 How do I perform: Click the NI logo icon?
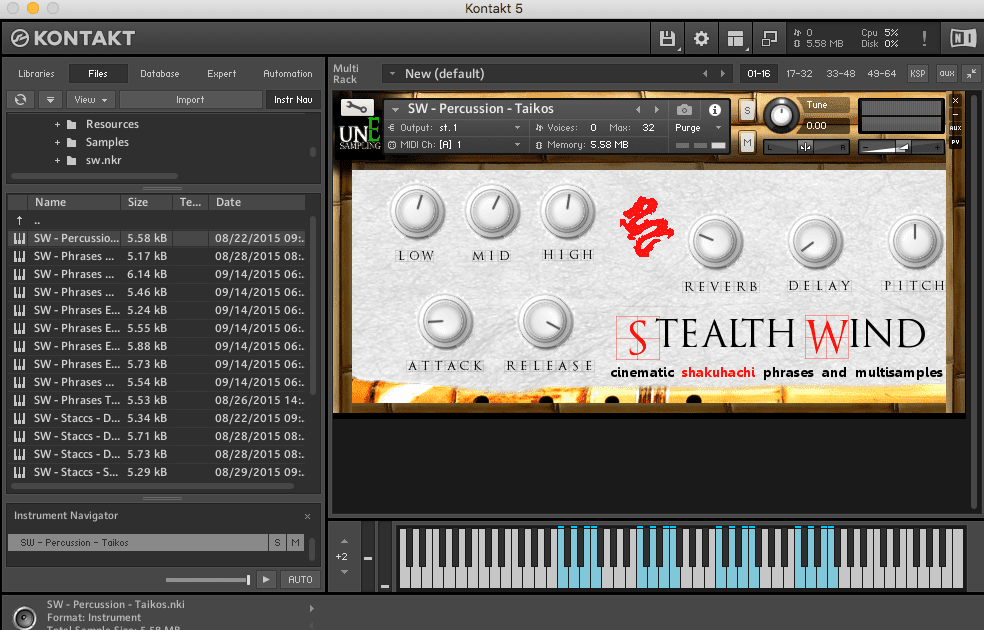(962, 39)
